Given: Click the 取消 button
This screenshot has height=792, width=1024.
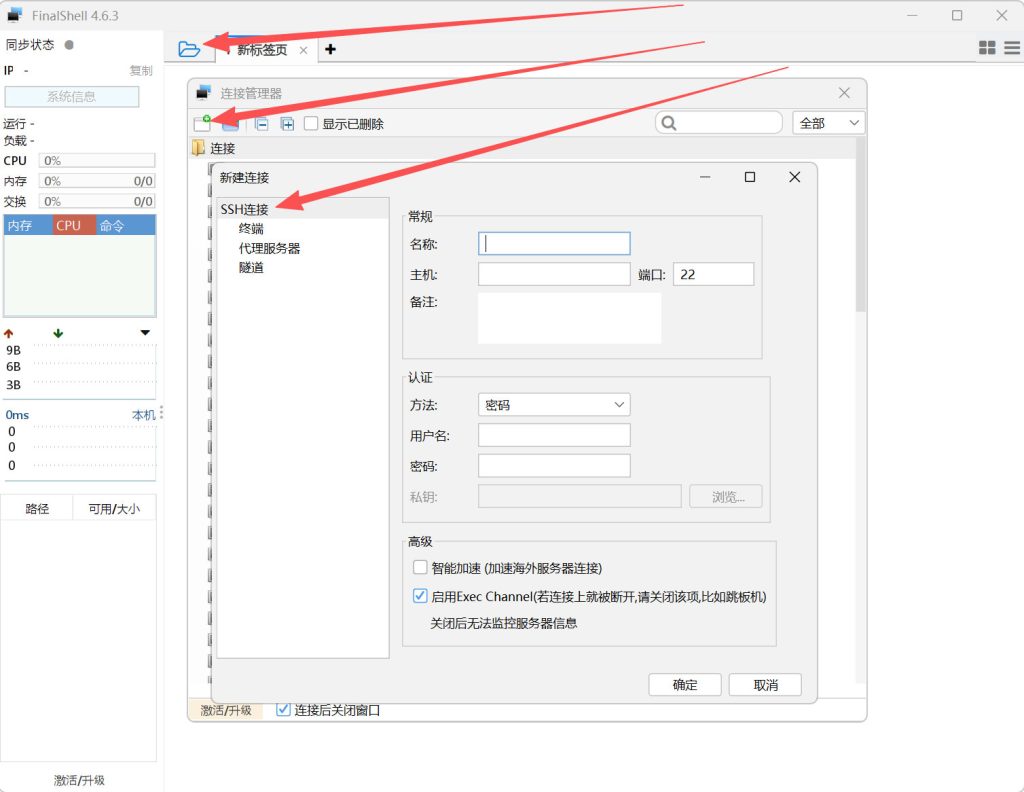Looking at the screenshot, I should 765,685.
